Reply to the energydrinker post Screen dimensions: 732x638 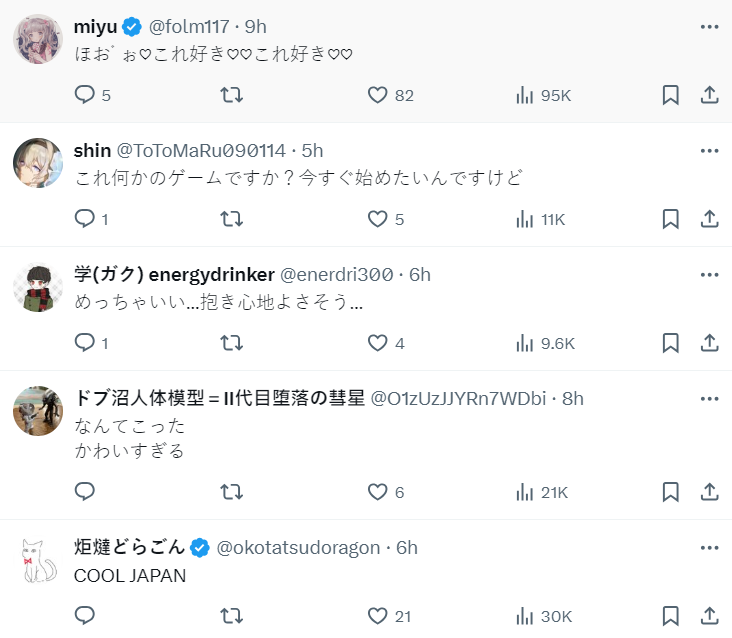coord(86,343)
